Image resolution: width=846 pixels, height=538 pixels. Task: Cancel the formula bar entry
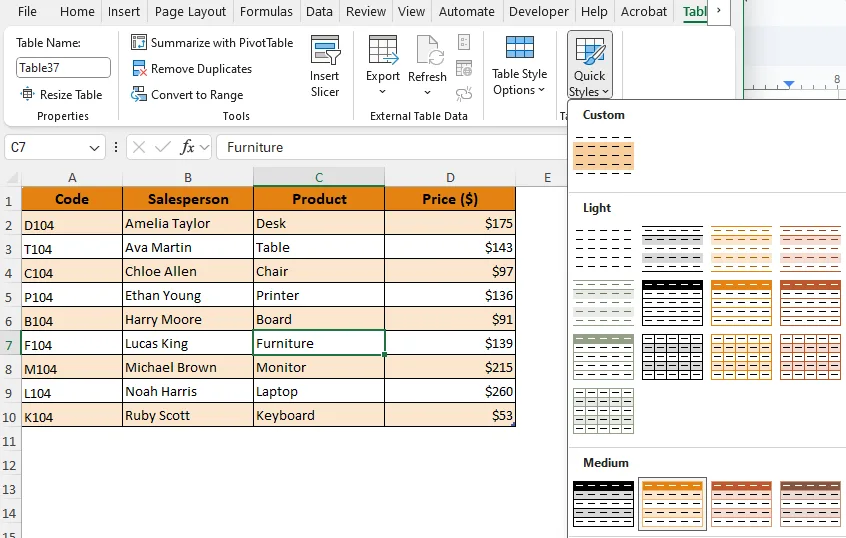[139, 147]
